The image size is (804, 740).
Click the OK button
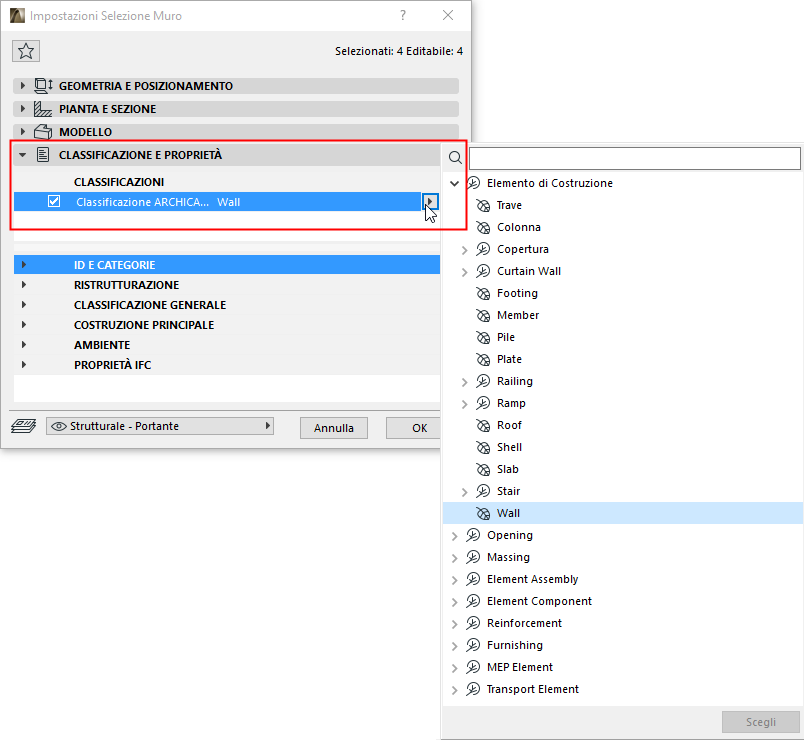point(413,428)
